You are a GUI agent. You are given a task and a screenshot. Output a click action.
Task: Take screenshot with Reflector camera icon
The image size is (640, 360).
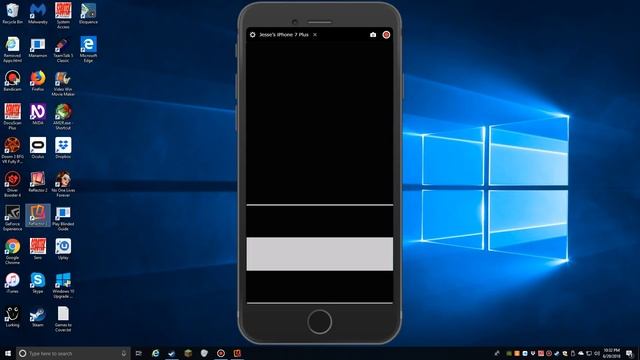[373, 35]
